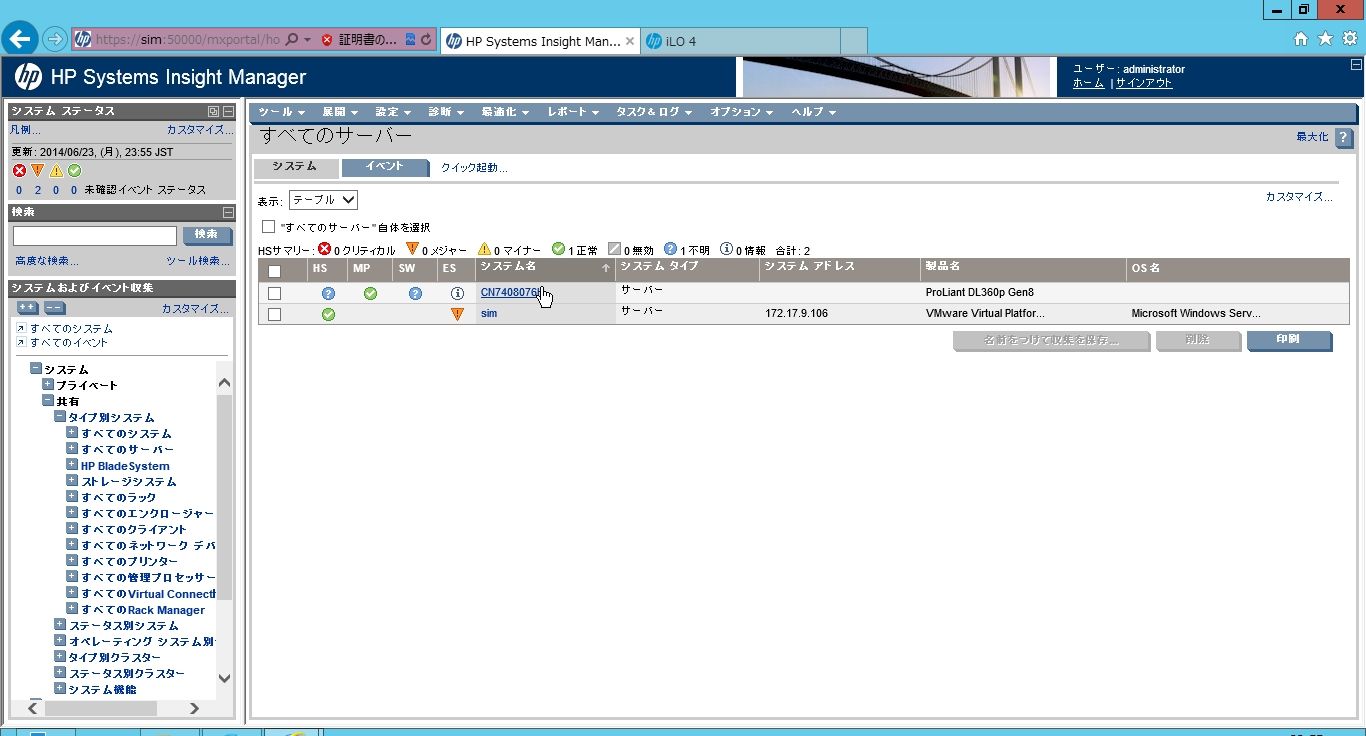1366x736 pixels.
Task: Click the SW unknown icon for CN7408076
Action: point(415,294)
